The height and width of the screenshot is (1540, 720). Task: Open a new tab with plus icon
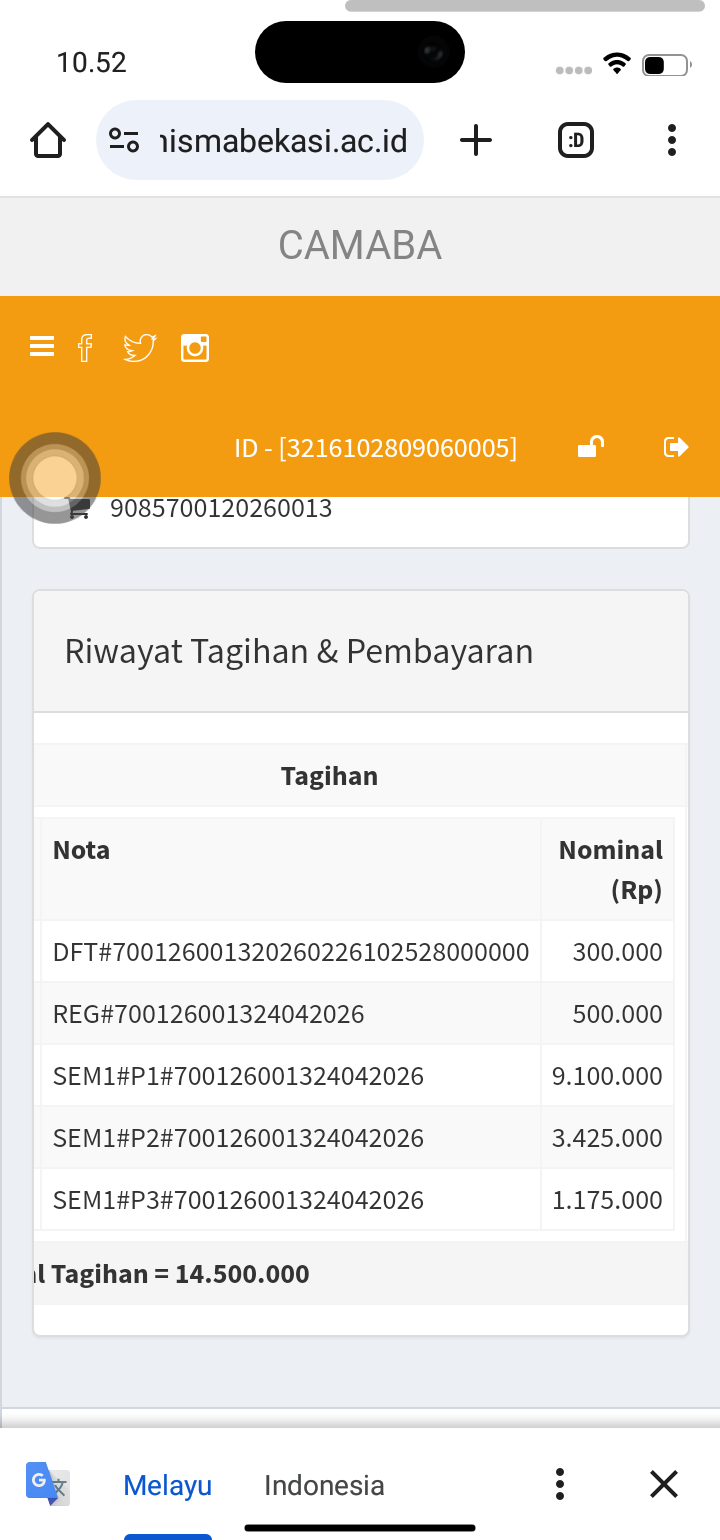coord(476,140)
